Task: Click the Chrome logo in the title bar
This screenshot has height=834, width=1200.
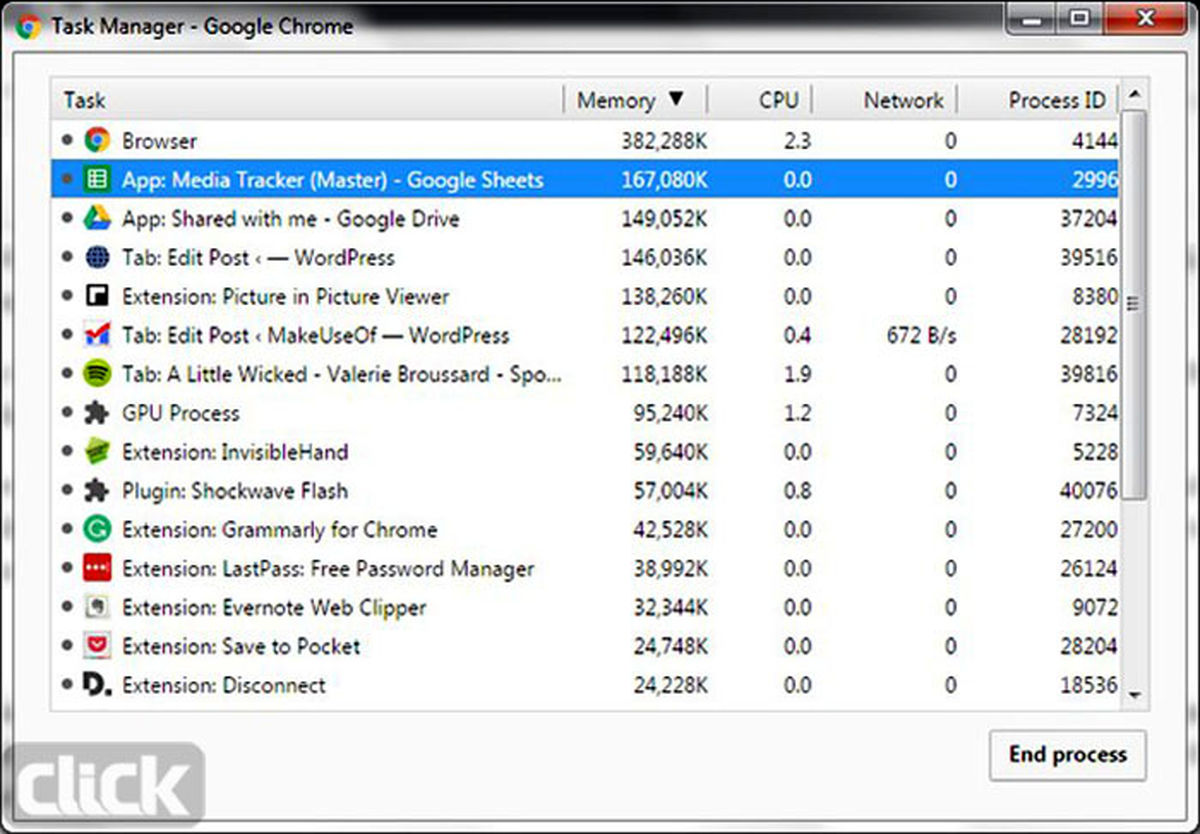Action: [x=28, y=26]
